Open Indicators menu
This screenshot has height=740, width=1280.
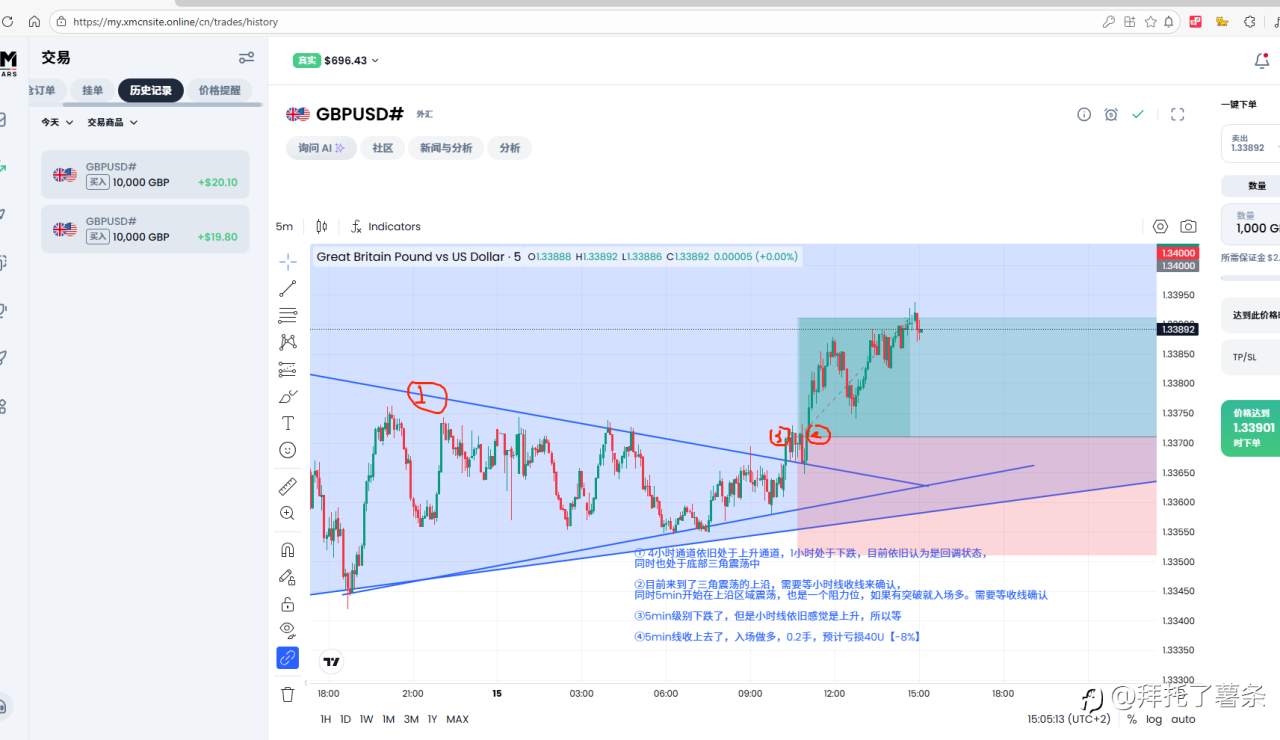pyautogui.click(x=386, y=226)
